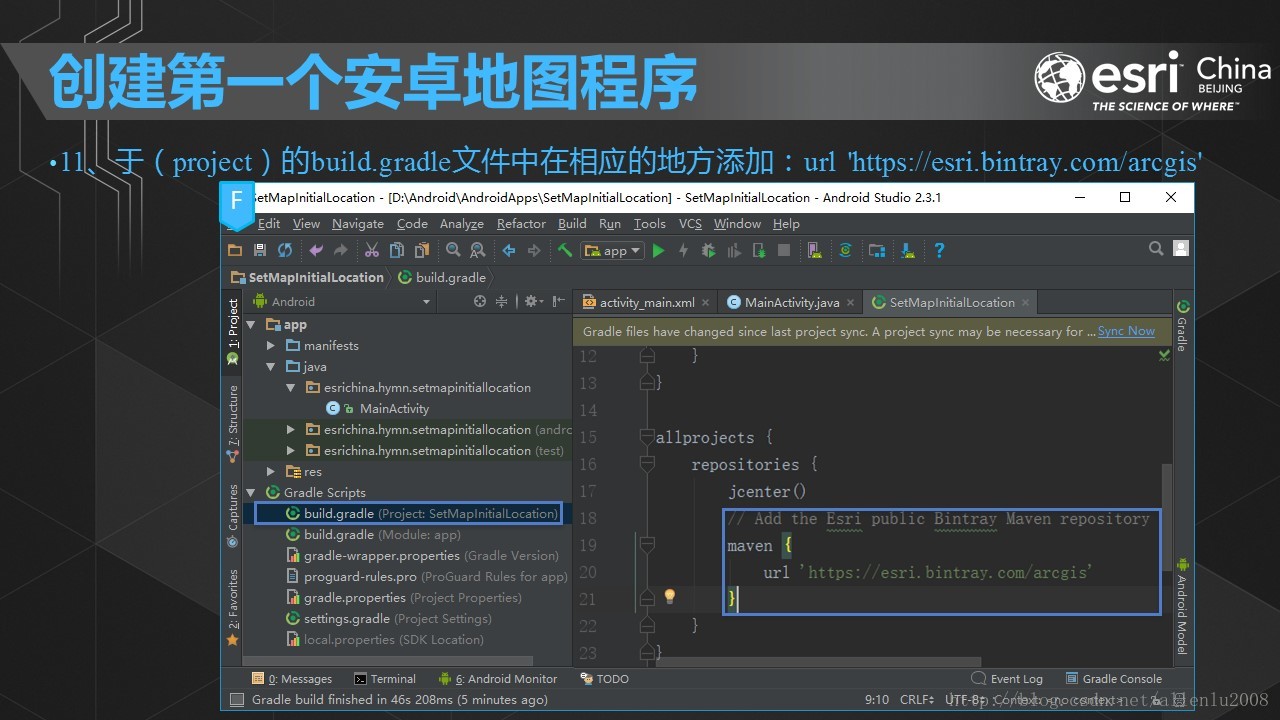Collapse the Gradle Scripts node
The width and height of the screenshot is (1280, 720).
tap(251, 492)
